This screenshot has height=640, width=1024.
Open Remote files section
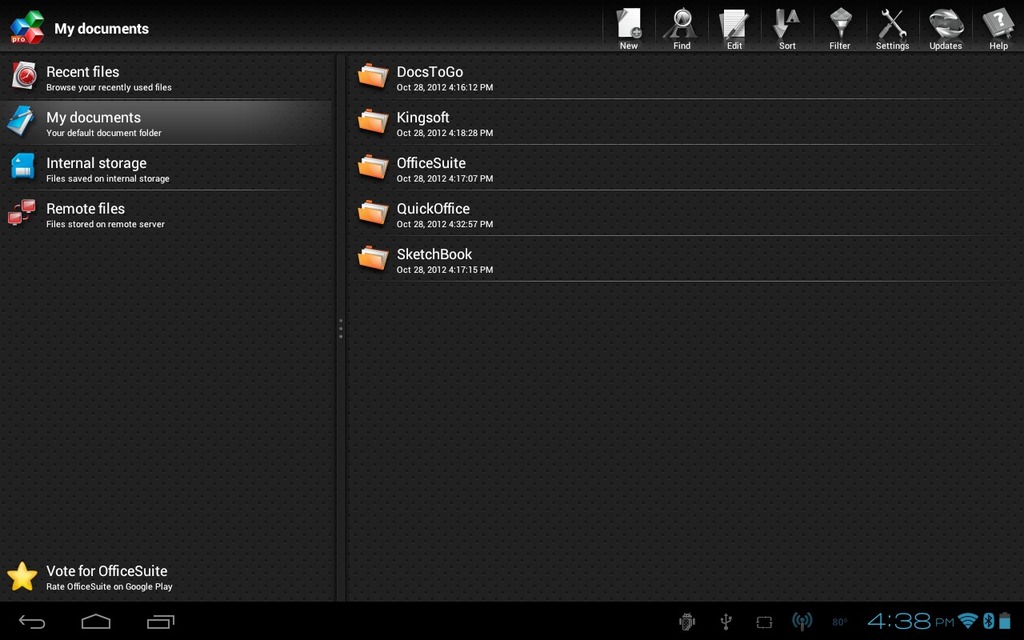click(167, 214)
